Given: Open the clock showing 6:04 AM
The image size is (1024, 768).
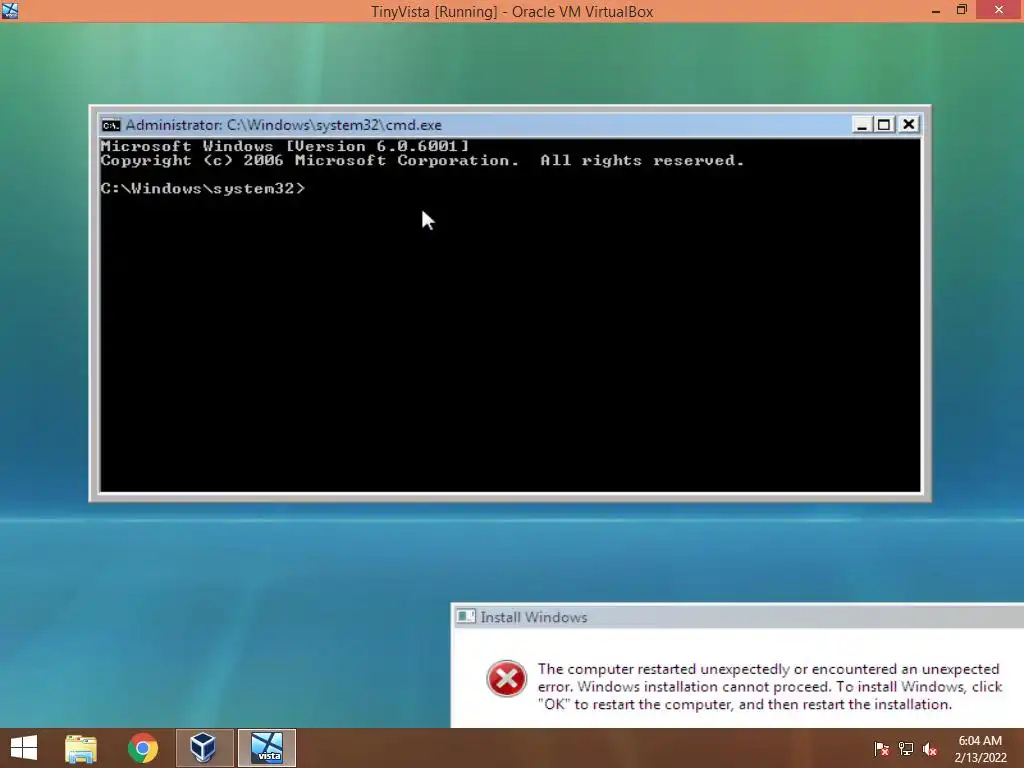Looking at the screenshot, I should 980,749.
